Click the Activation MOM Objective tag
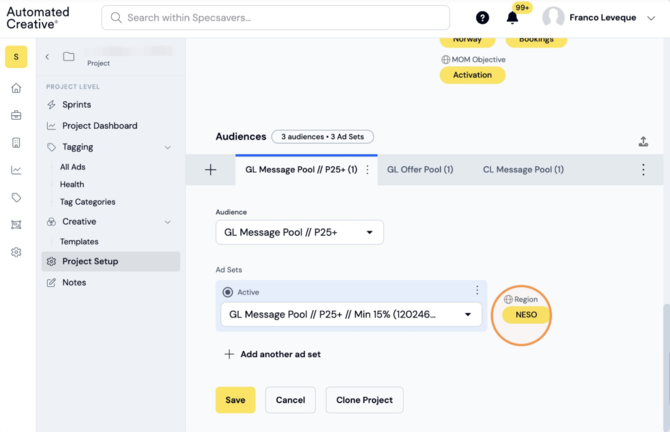 [472, 75]
